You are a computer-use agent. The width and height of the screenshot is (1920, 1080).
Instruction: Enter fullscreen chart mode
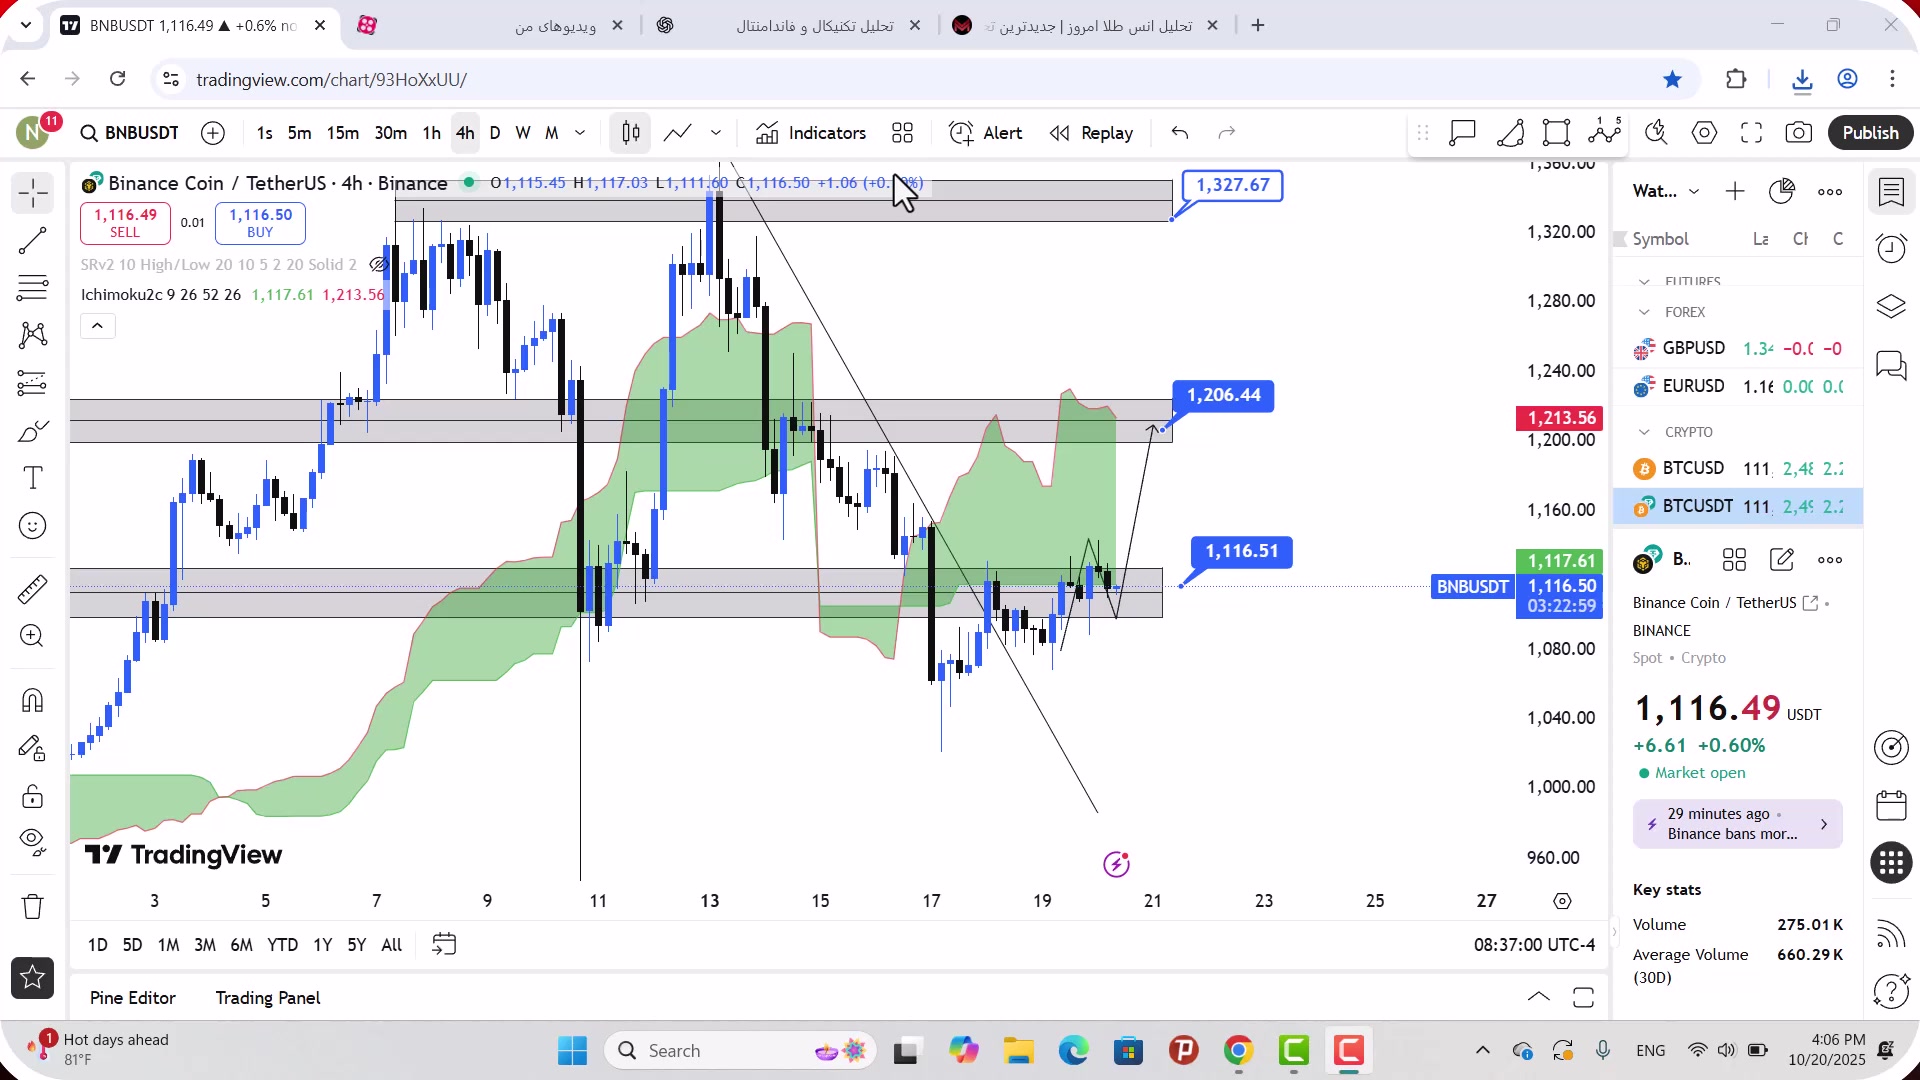[1752, 133]
